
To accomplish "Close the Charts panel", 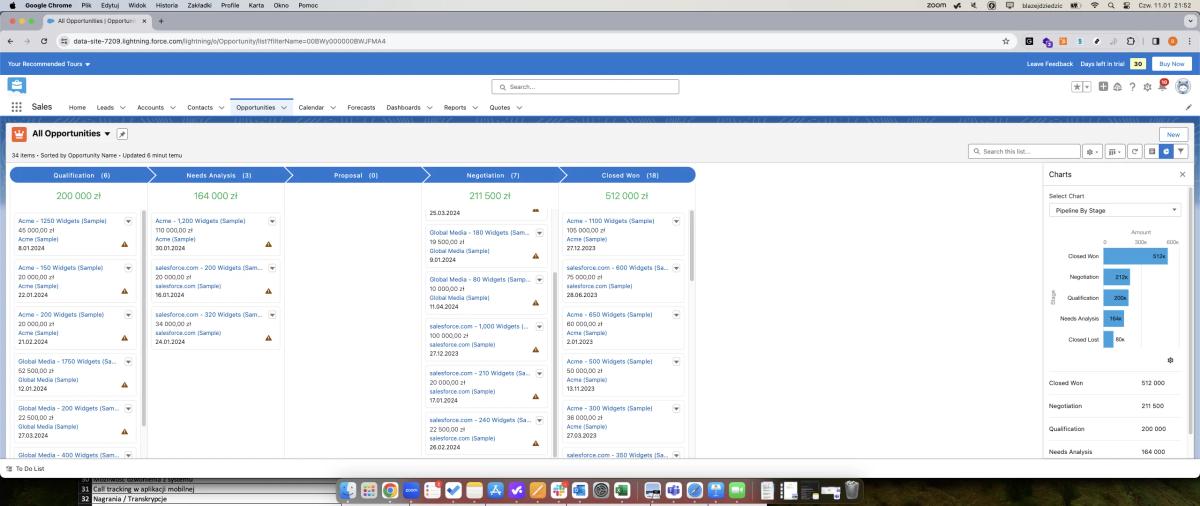I will [x=1182, y=174].
